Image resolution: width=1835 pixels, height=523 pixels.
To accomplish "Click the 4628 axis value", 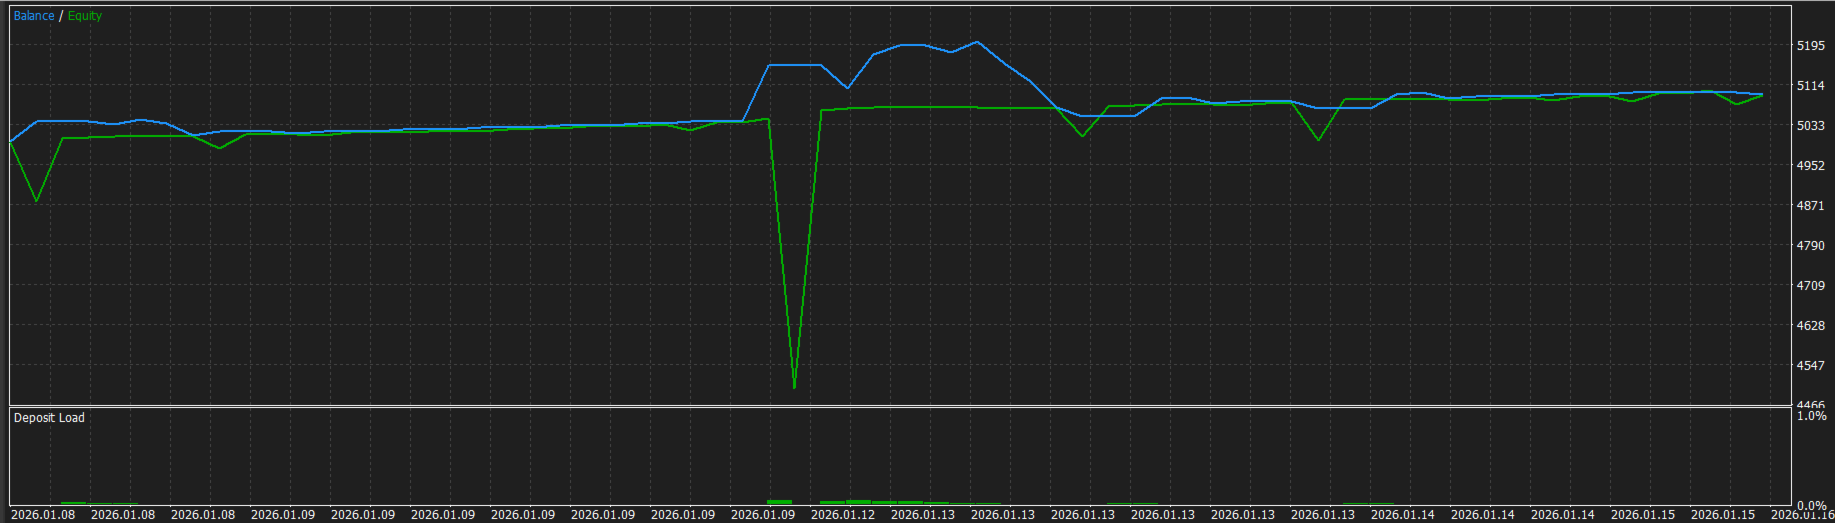I will (x=1811, y=326).
